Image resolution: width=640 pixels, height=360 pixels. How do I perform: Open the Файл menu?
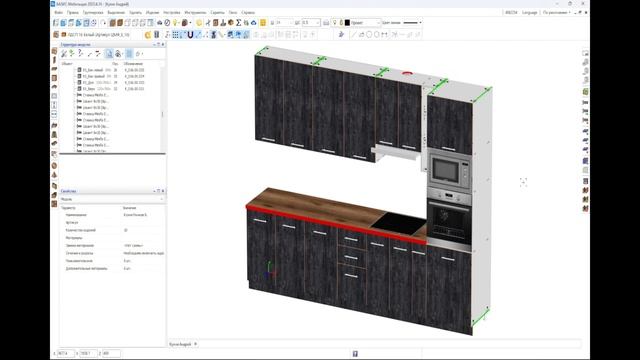pos(58,13)
